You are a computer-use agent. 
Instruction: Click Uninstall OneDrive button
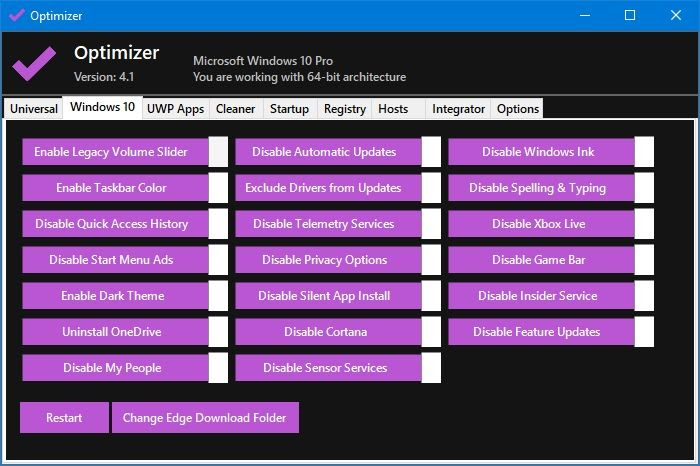(x=115, y=332)
